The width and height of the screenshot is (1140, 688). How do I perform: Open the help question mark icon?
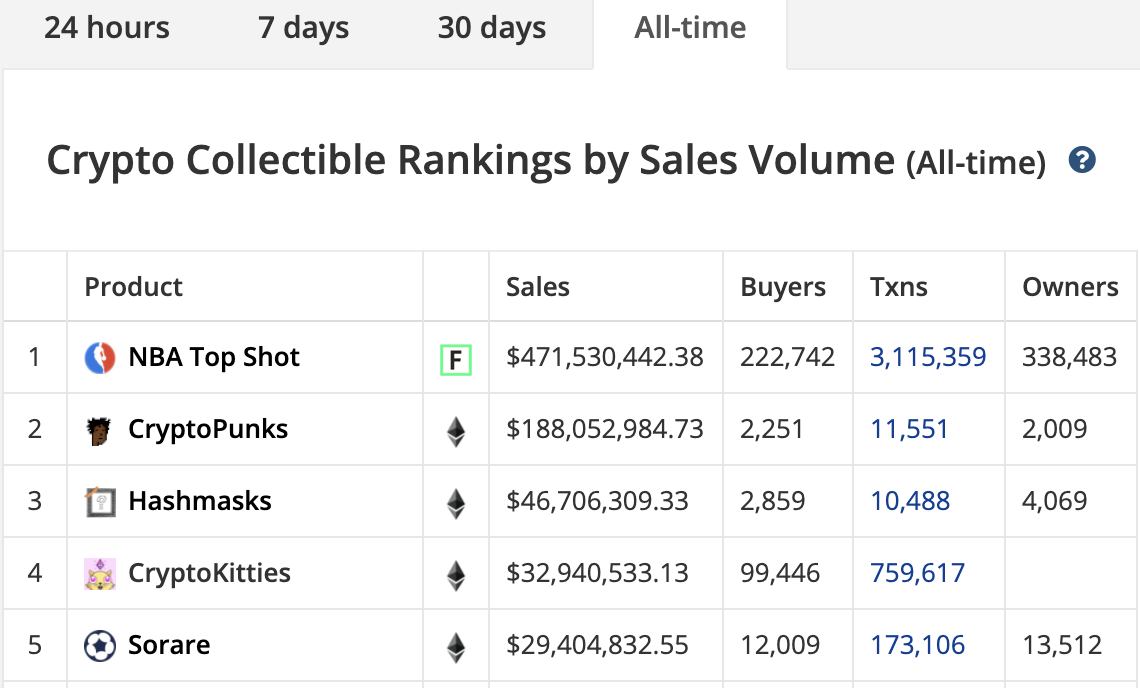(x=1082, y=159)
